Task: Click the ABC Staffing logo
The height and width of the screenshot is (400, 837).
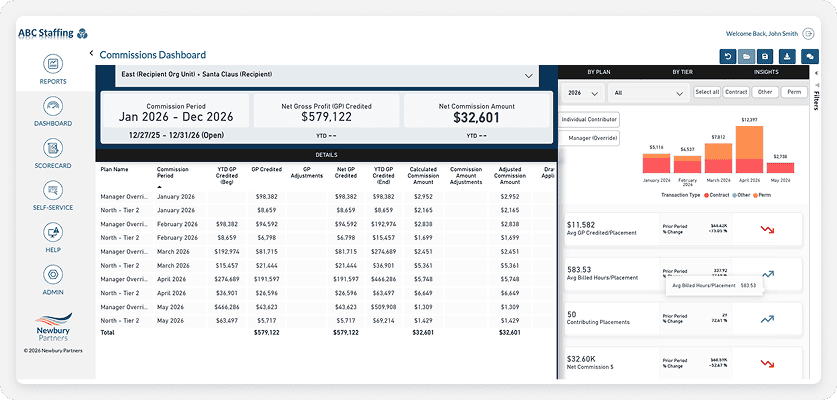Action: point(53,34)
